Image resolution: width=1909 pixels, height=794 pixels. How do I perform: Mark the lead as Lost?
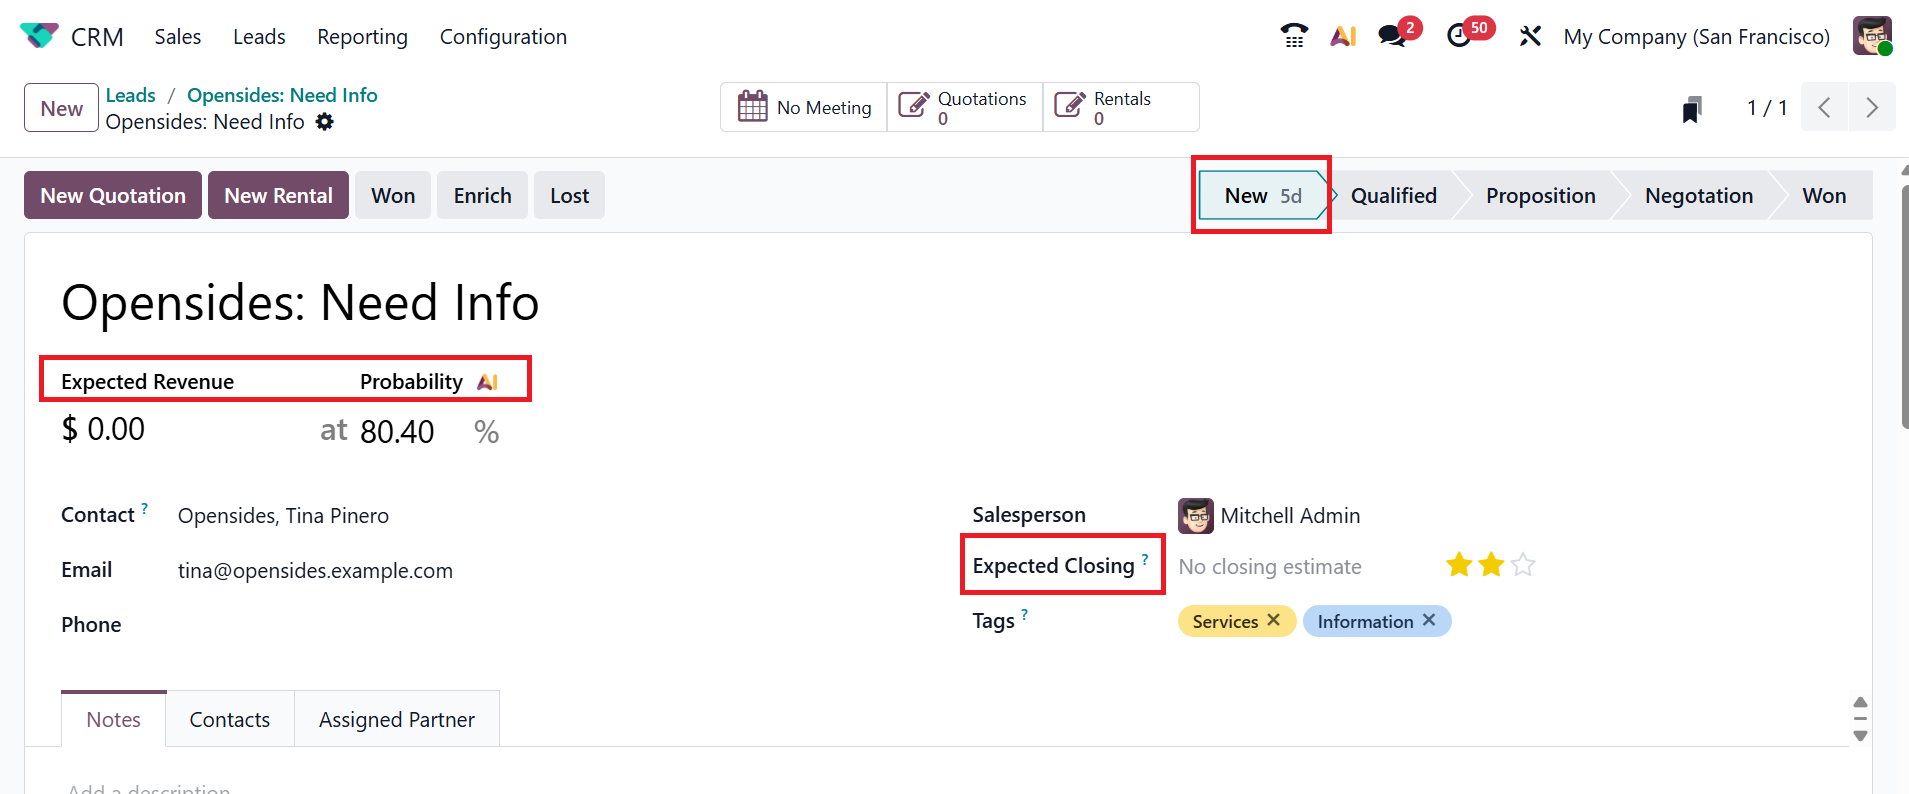[x=569, y=195]
